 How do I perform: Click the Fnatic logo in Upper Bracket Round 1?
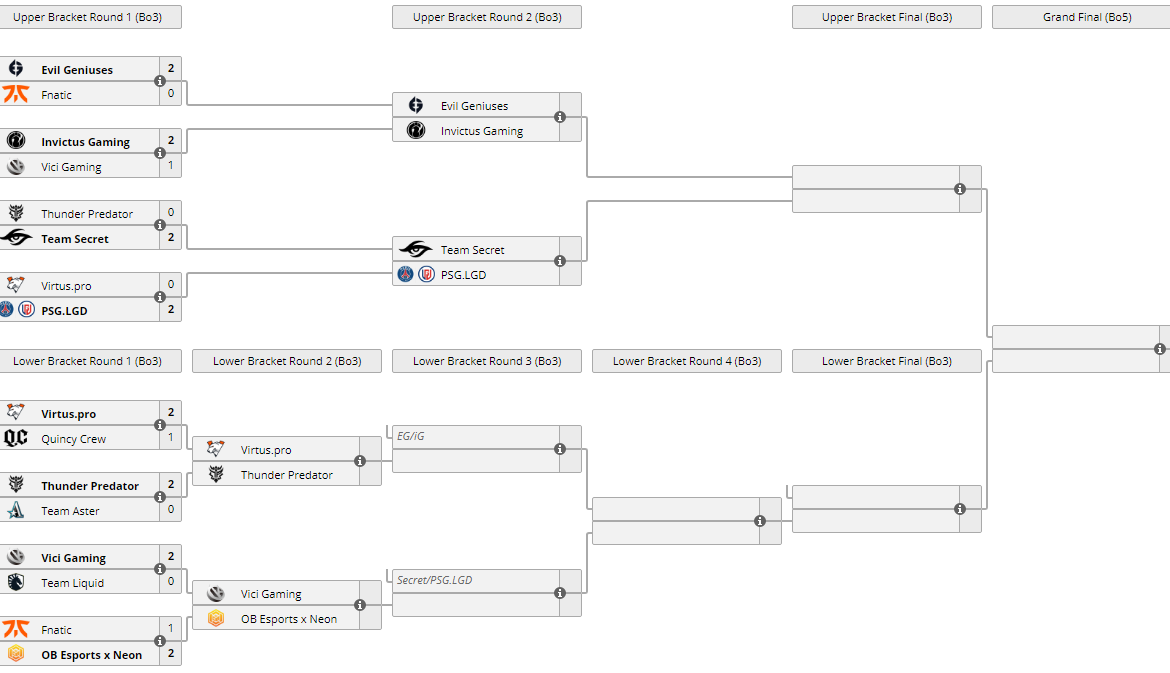tap(16, 94)
